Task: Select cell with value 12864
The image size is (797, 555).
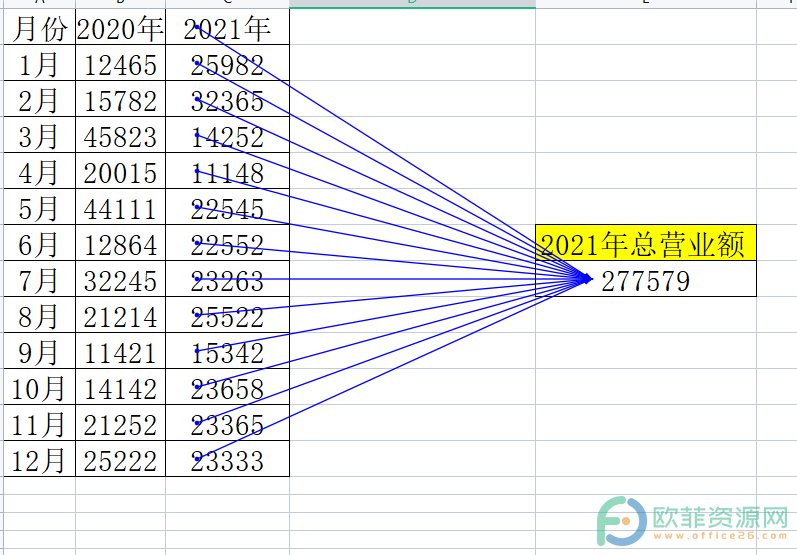Action: click(x=120, y=243)
